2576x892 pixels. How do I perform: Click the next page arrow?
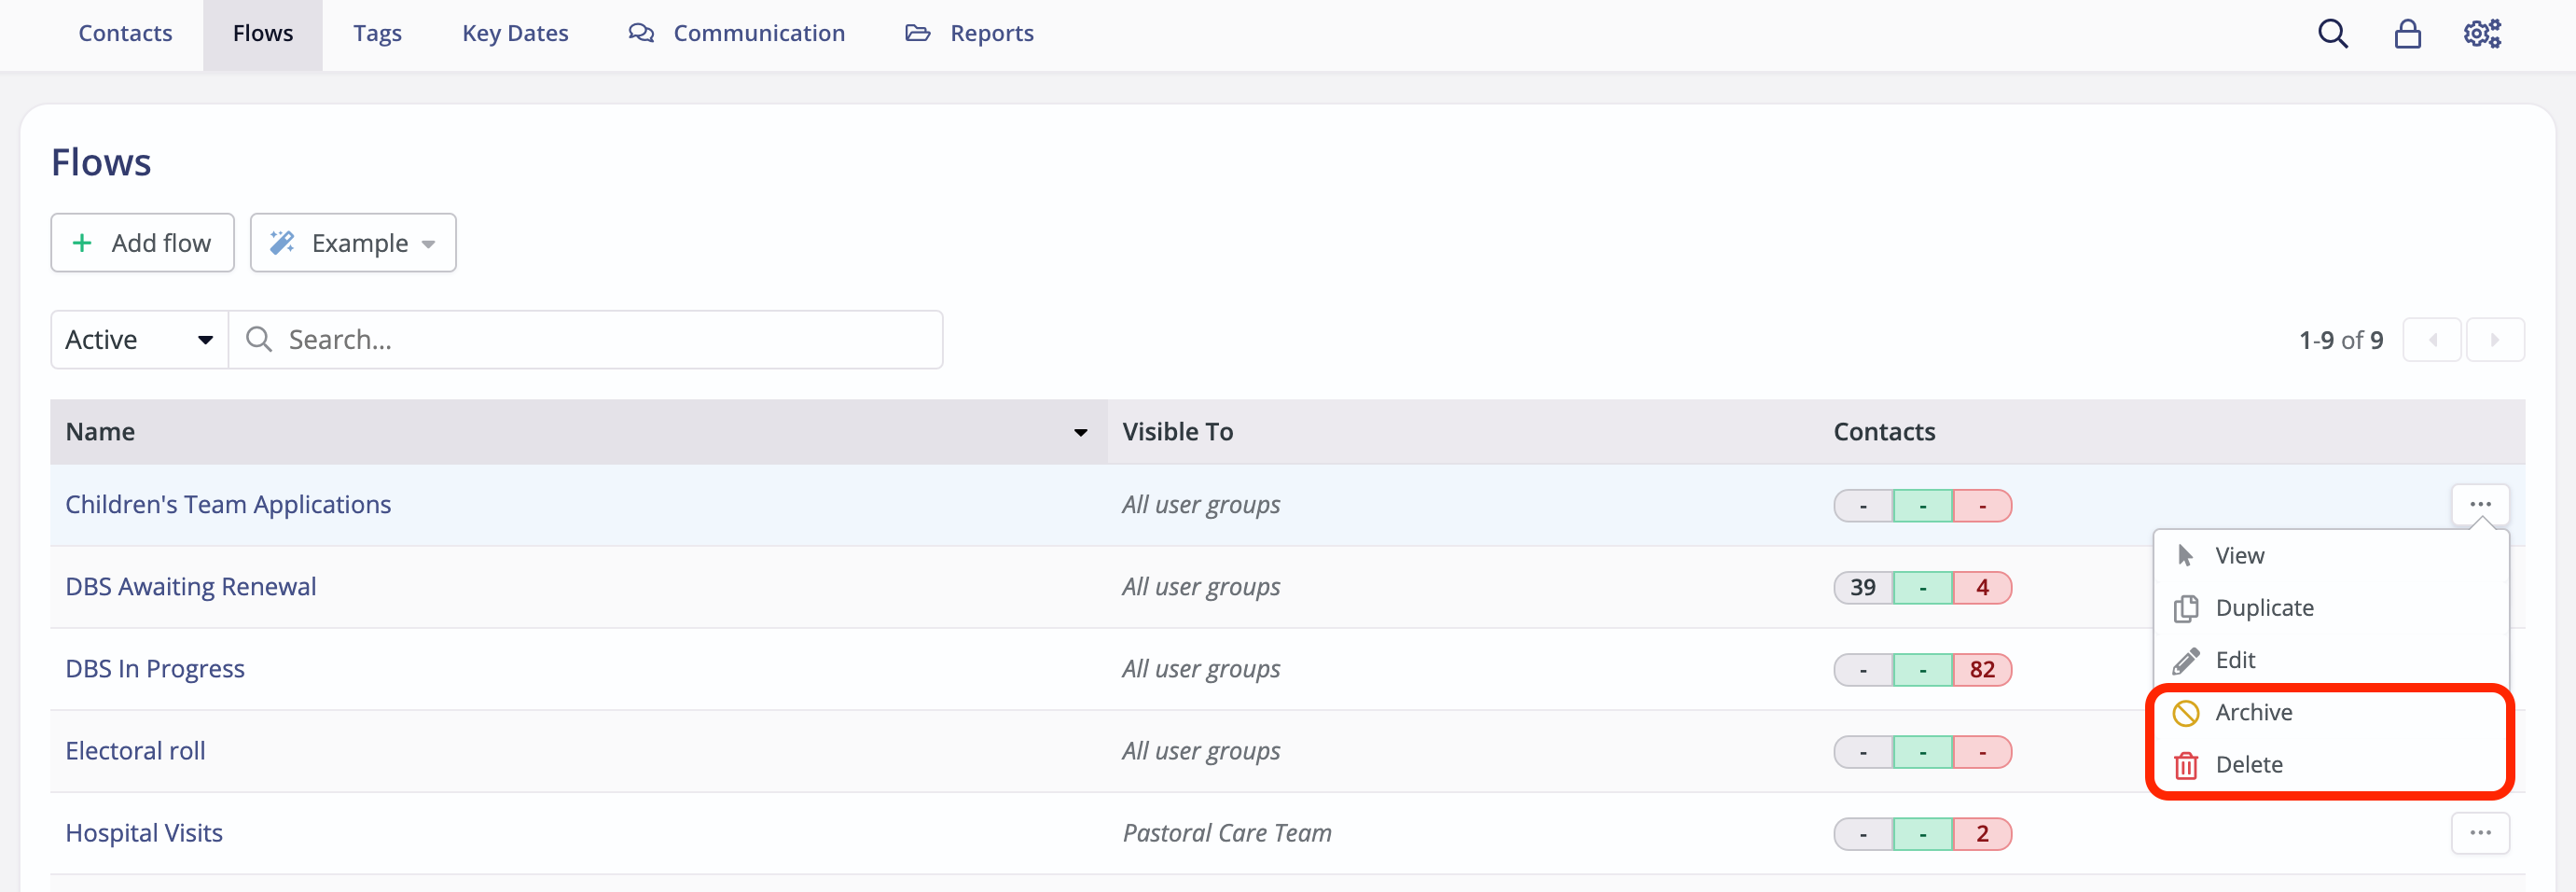[x=2496, y=339]
